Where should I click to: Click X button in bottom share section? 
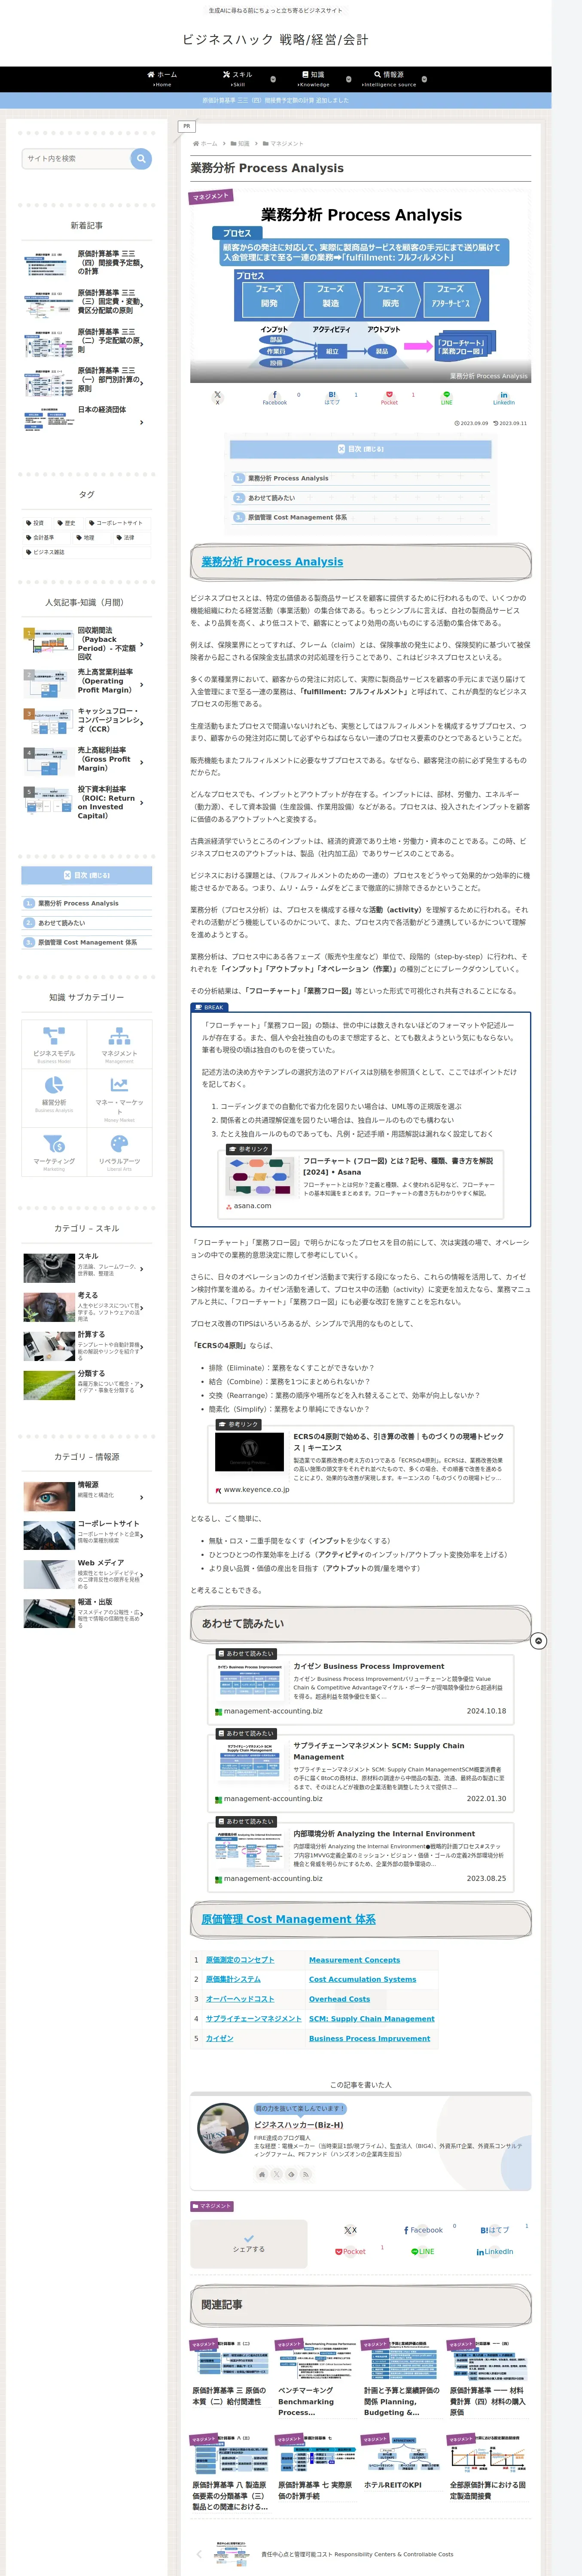[350, 2230]
